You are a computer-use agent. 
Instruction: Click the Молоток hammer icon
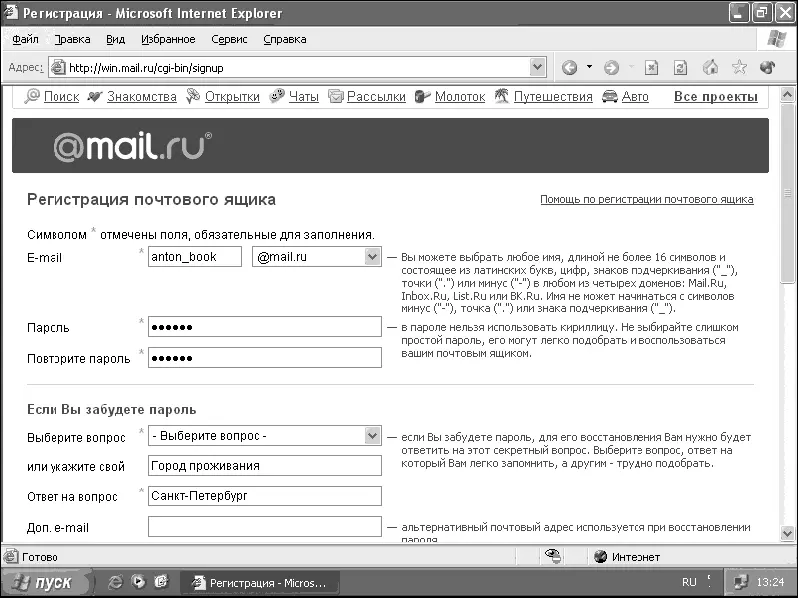(422, 96)
